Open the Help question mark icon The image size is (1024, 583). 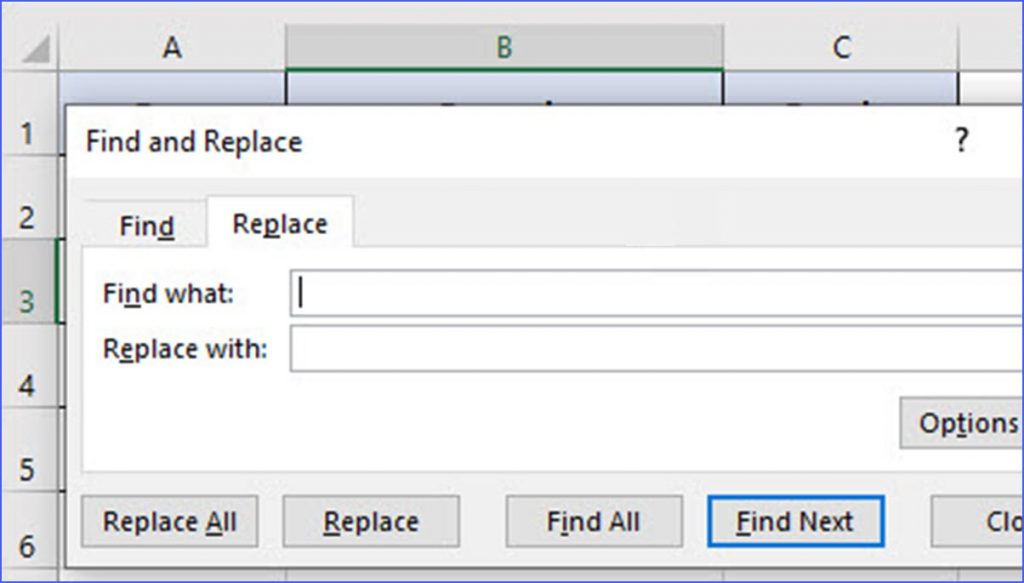click(x=961, y=141)
